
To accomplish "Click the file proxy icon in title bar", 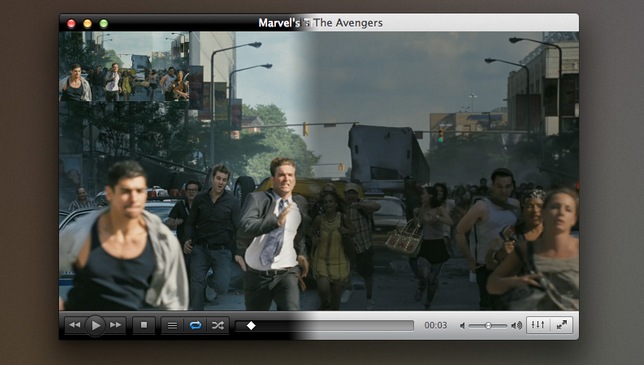I will click(307, 23).
